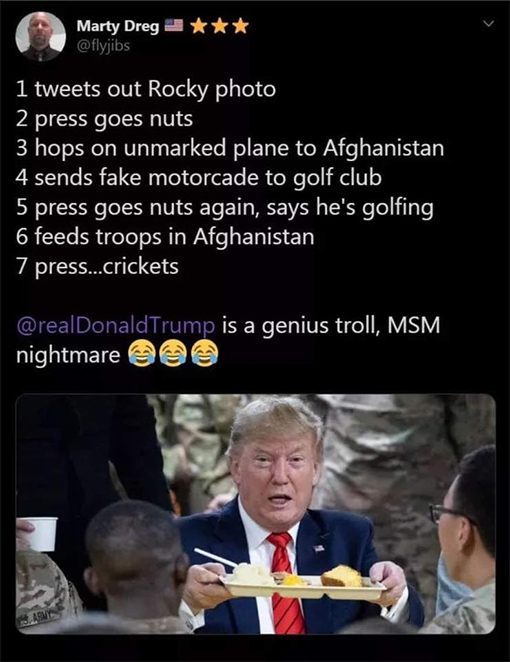This screenshot has width=510, height=662.
Task: Click the line '3 hops on unmarked plane to Afghanistan'
Action: click(x=230, y=148)
